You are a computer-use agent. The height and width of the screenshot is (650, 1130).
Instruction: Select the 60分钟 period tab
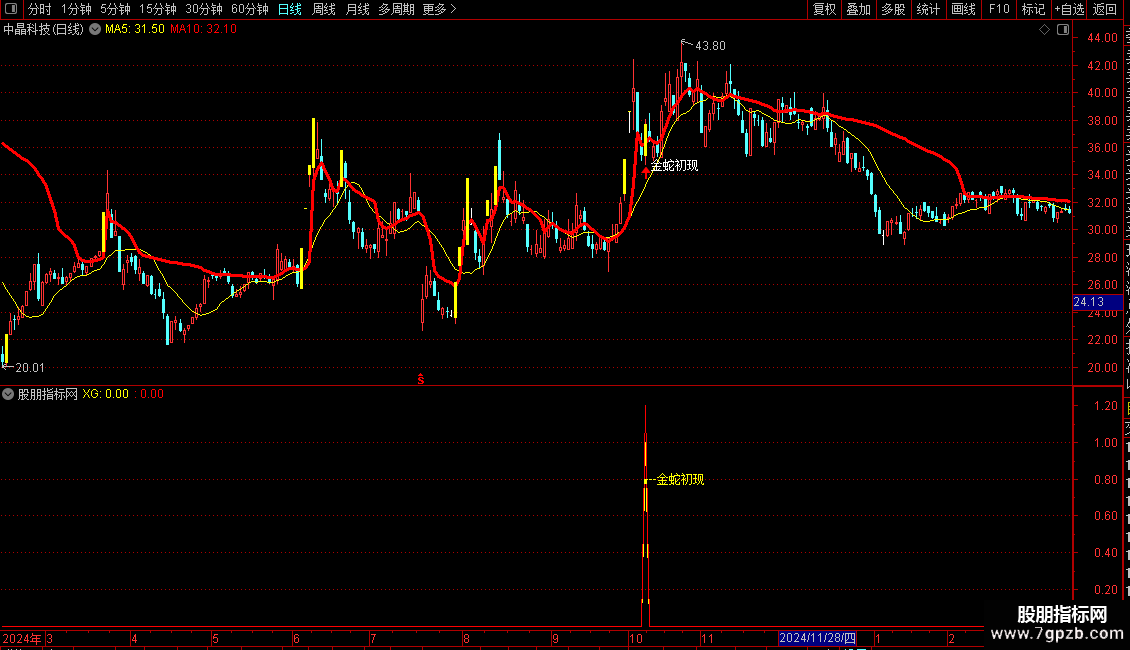pyautogui.click(x=250, y=9)
